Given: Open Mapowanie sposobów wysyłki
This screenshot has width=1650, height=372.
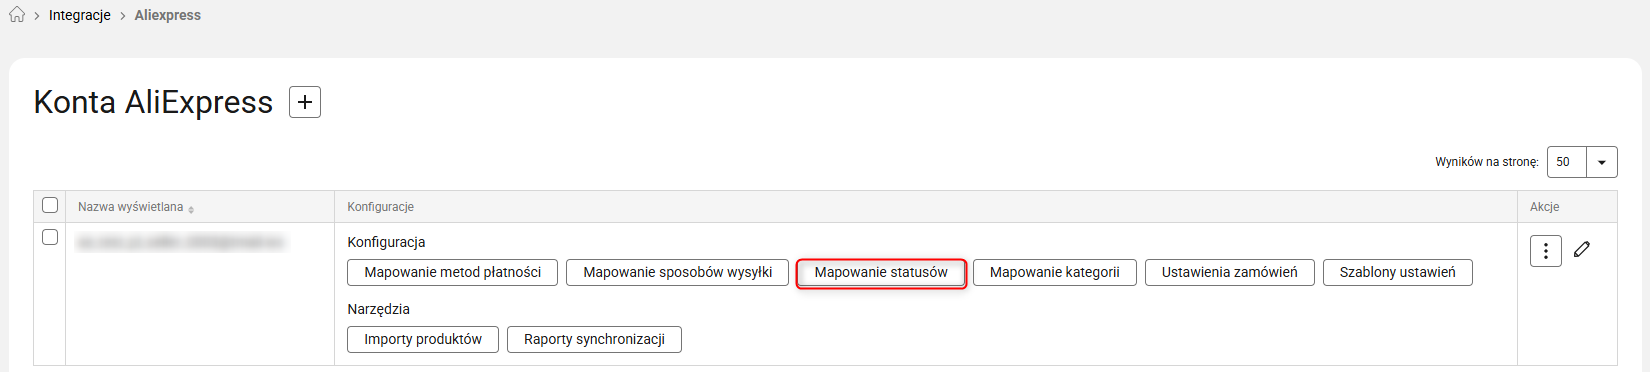Looking at the screenshot, I should click(678, 272).
